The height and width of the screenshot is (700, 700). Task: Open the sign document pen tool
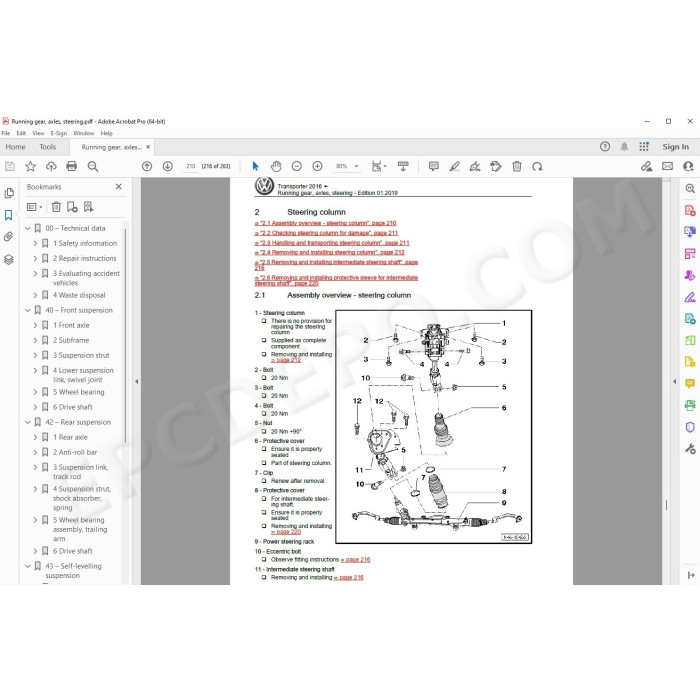pos(475,167)
